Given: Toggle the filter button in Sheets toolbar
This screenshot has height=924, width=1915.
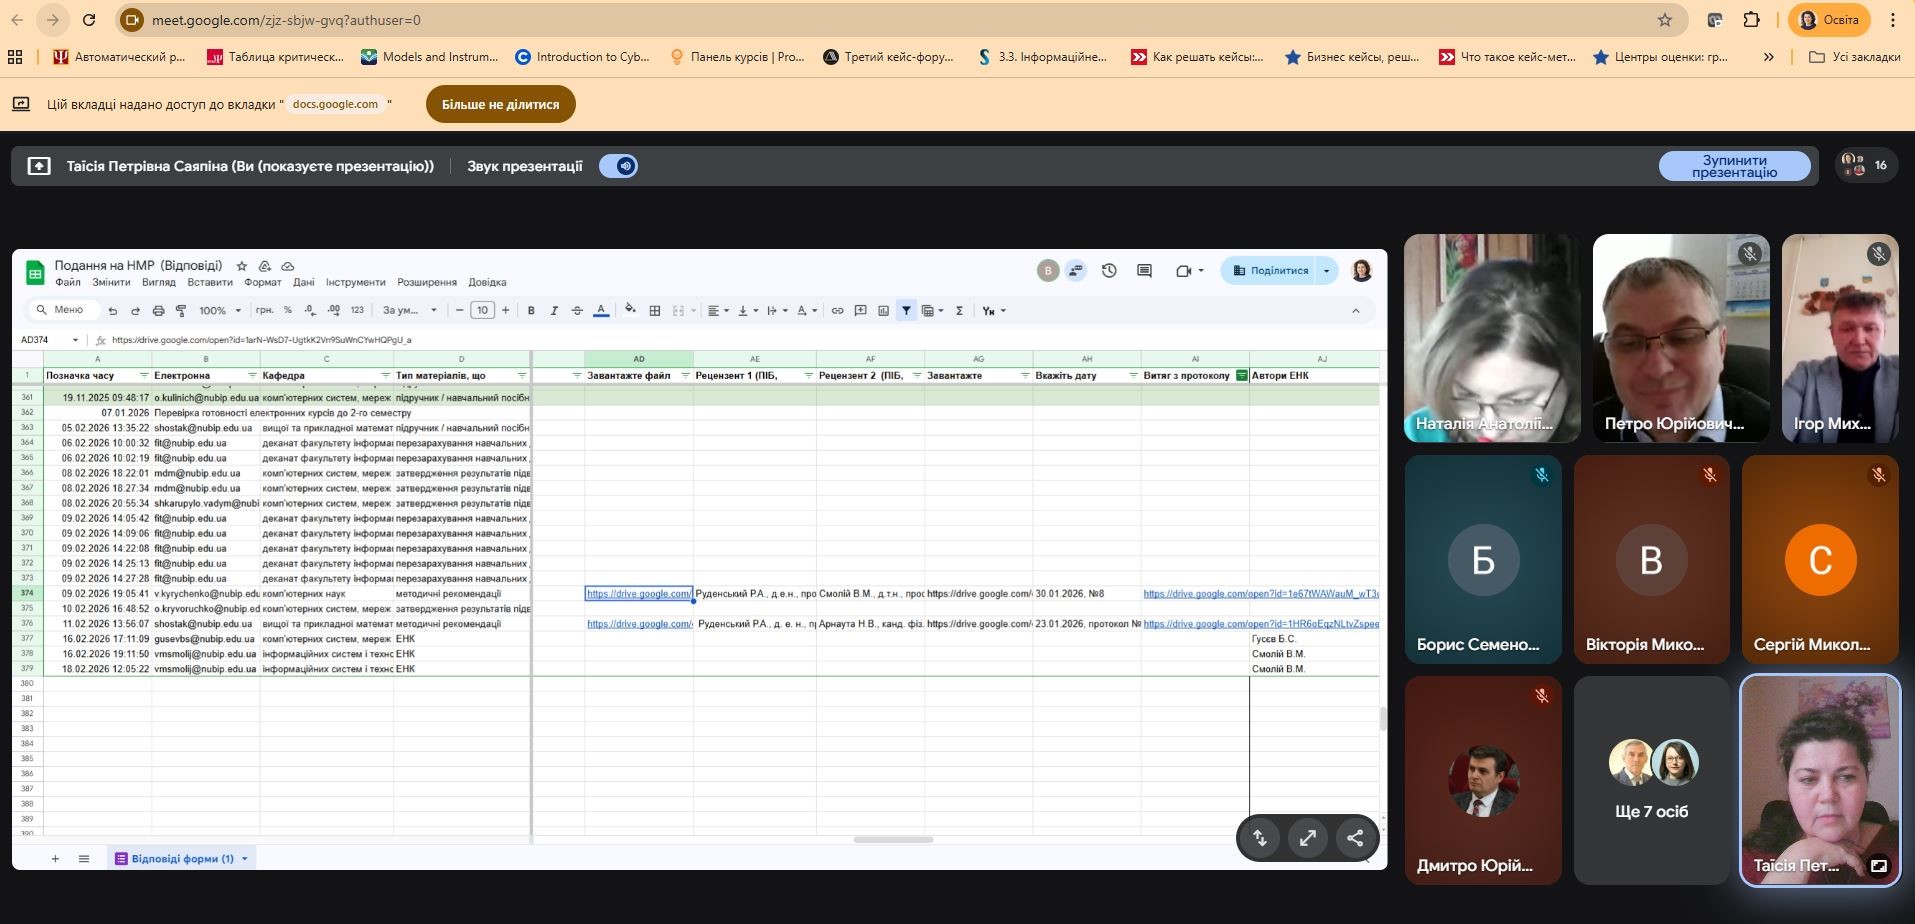Looking at the screenshot, I should point(906,311).
